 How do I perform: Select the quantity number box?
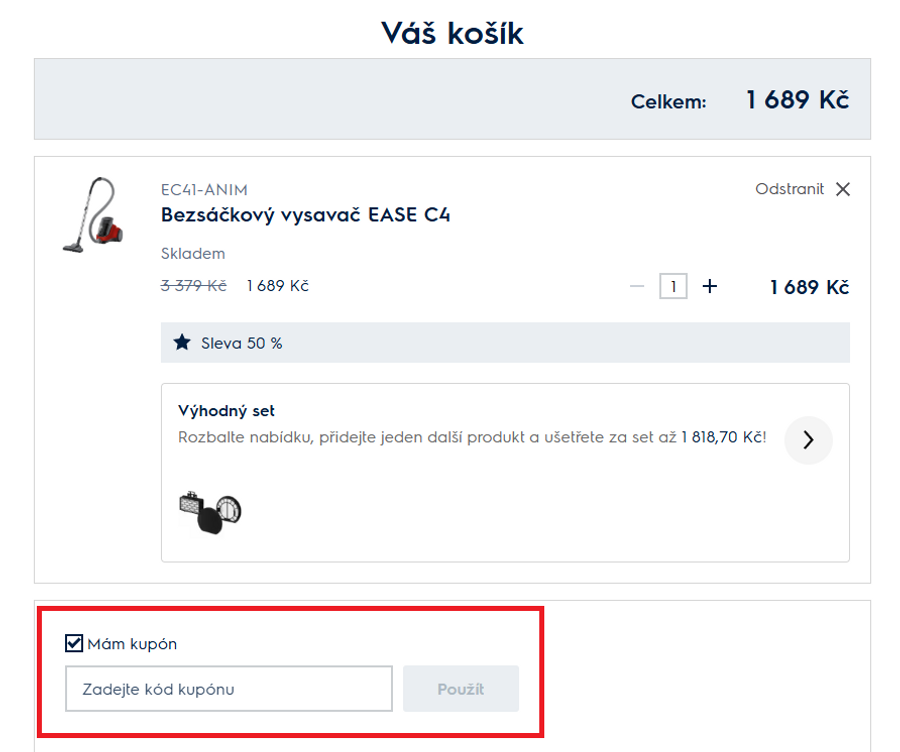[x=673, y=287]
